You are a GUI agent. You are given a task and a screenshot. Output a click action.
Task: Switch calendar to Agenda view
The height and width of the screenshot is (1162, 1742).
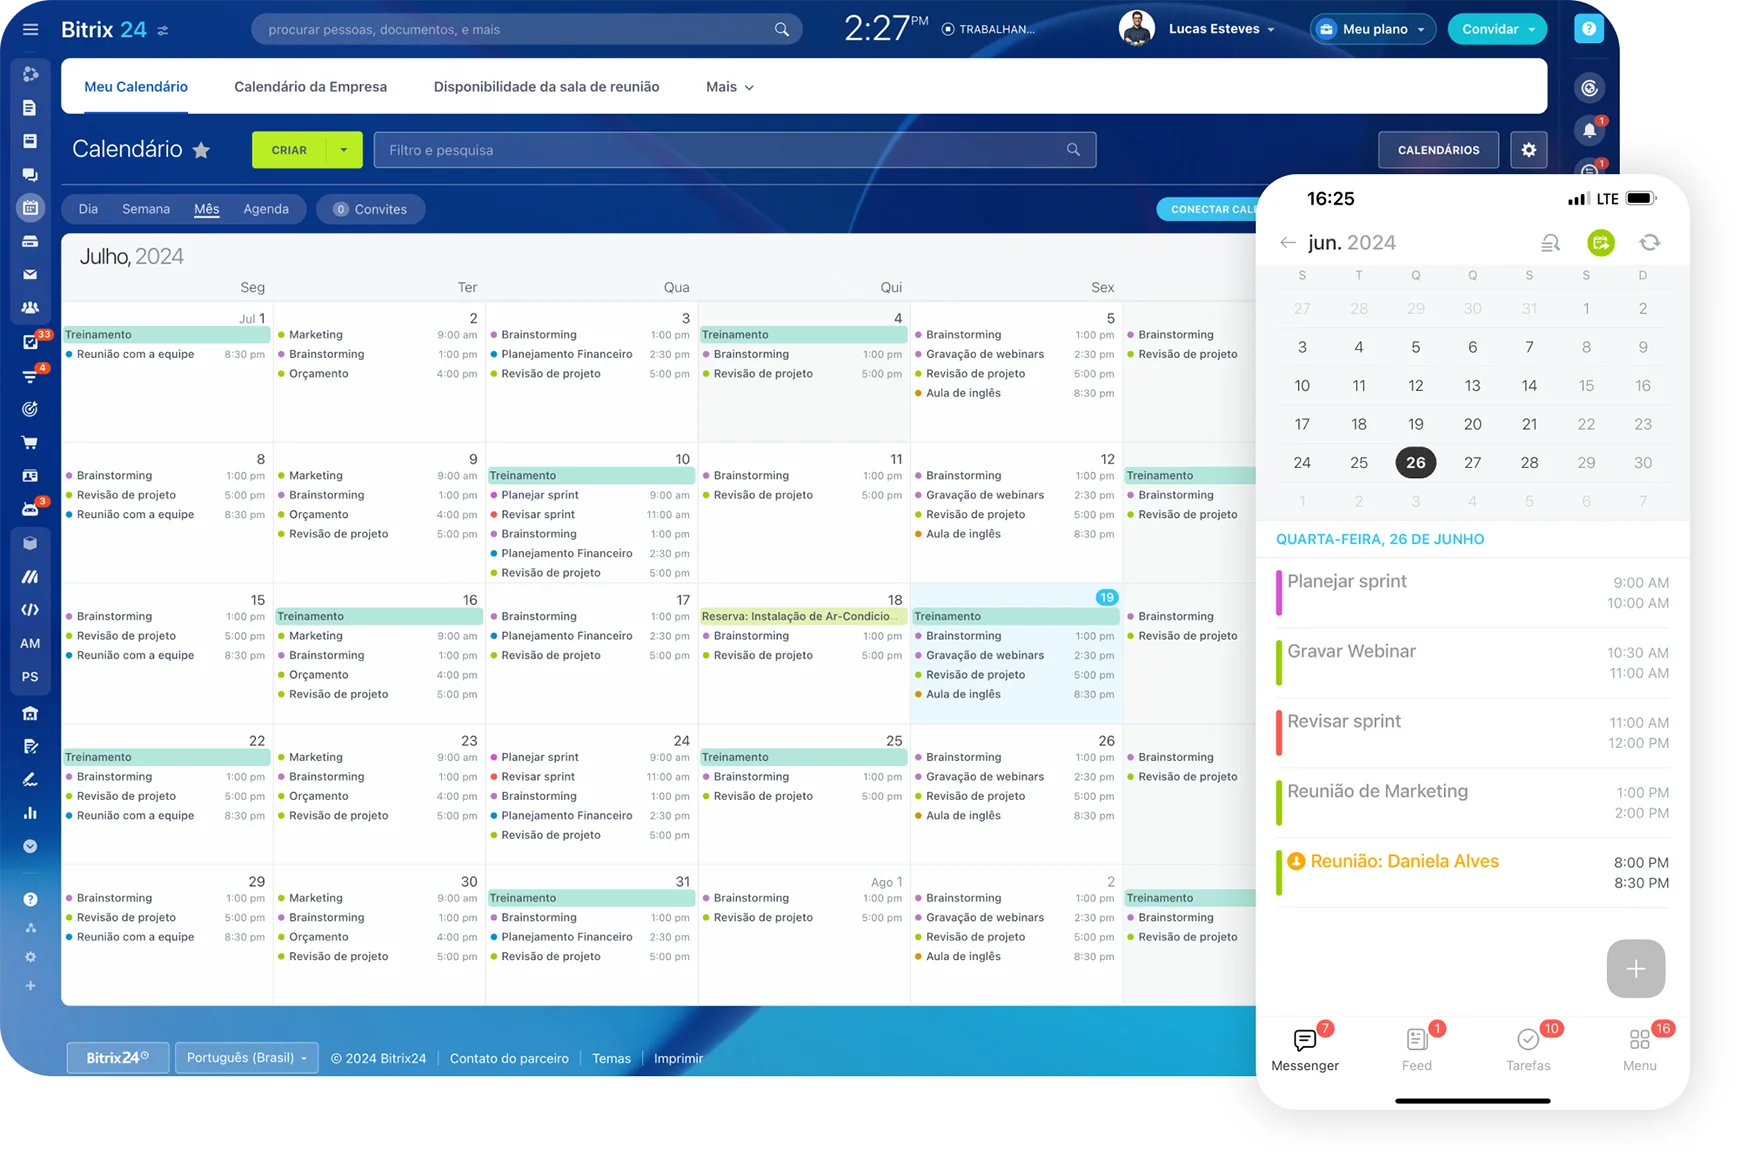tap(266, 209)
